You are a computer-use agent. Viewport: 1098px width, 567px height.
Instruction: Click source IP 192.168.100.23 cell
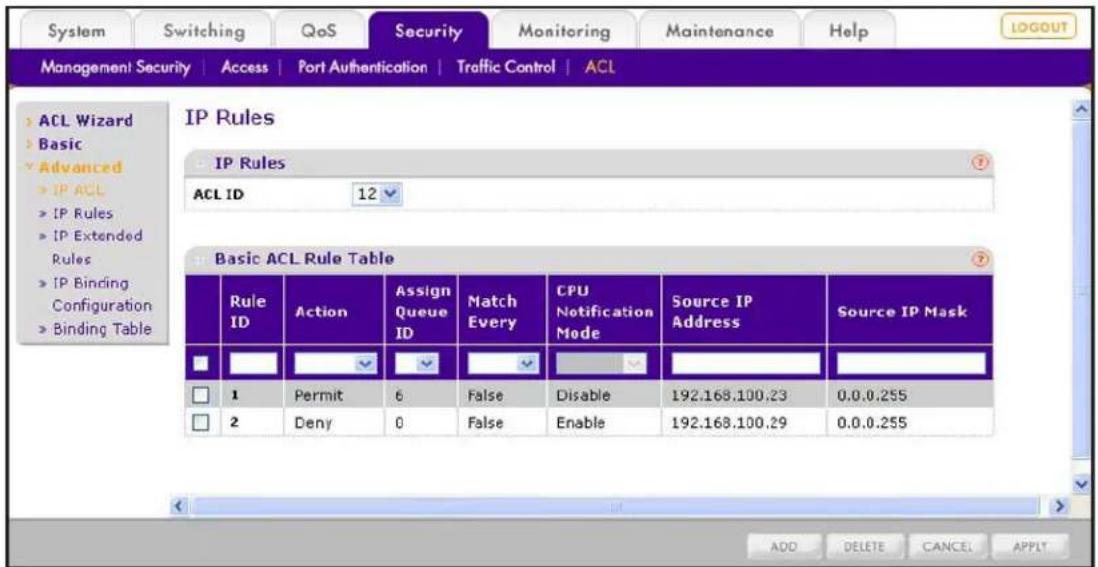click(x=744, y=396)
